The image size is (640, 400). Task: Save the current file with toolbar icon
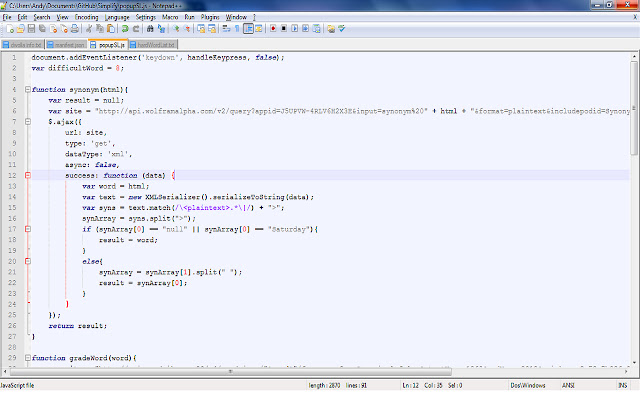click(31, 29)
